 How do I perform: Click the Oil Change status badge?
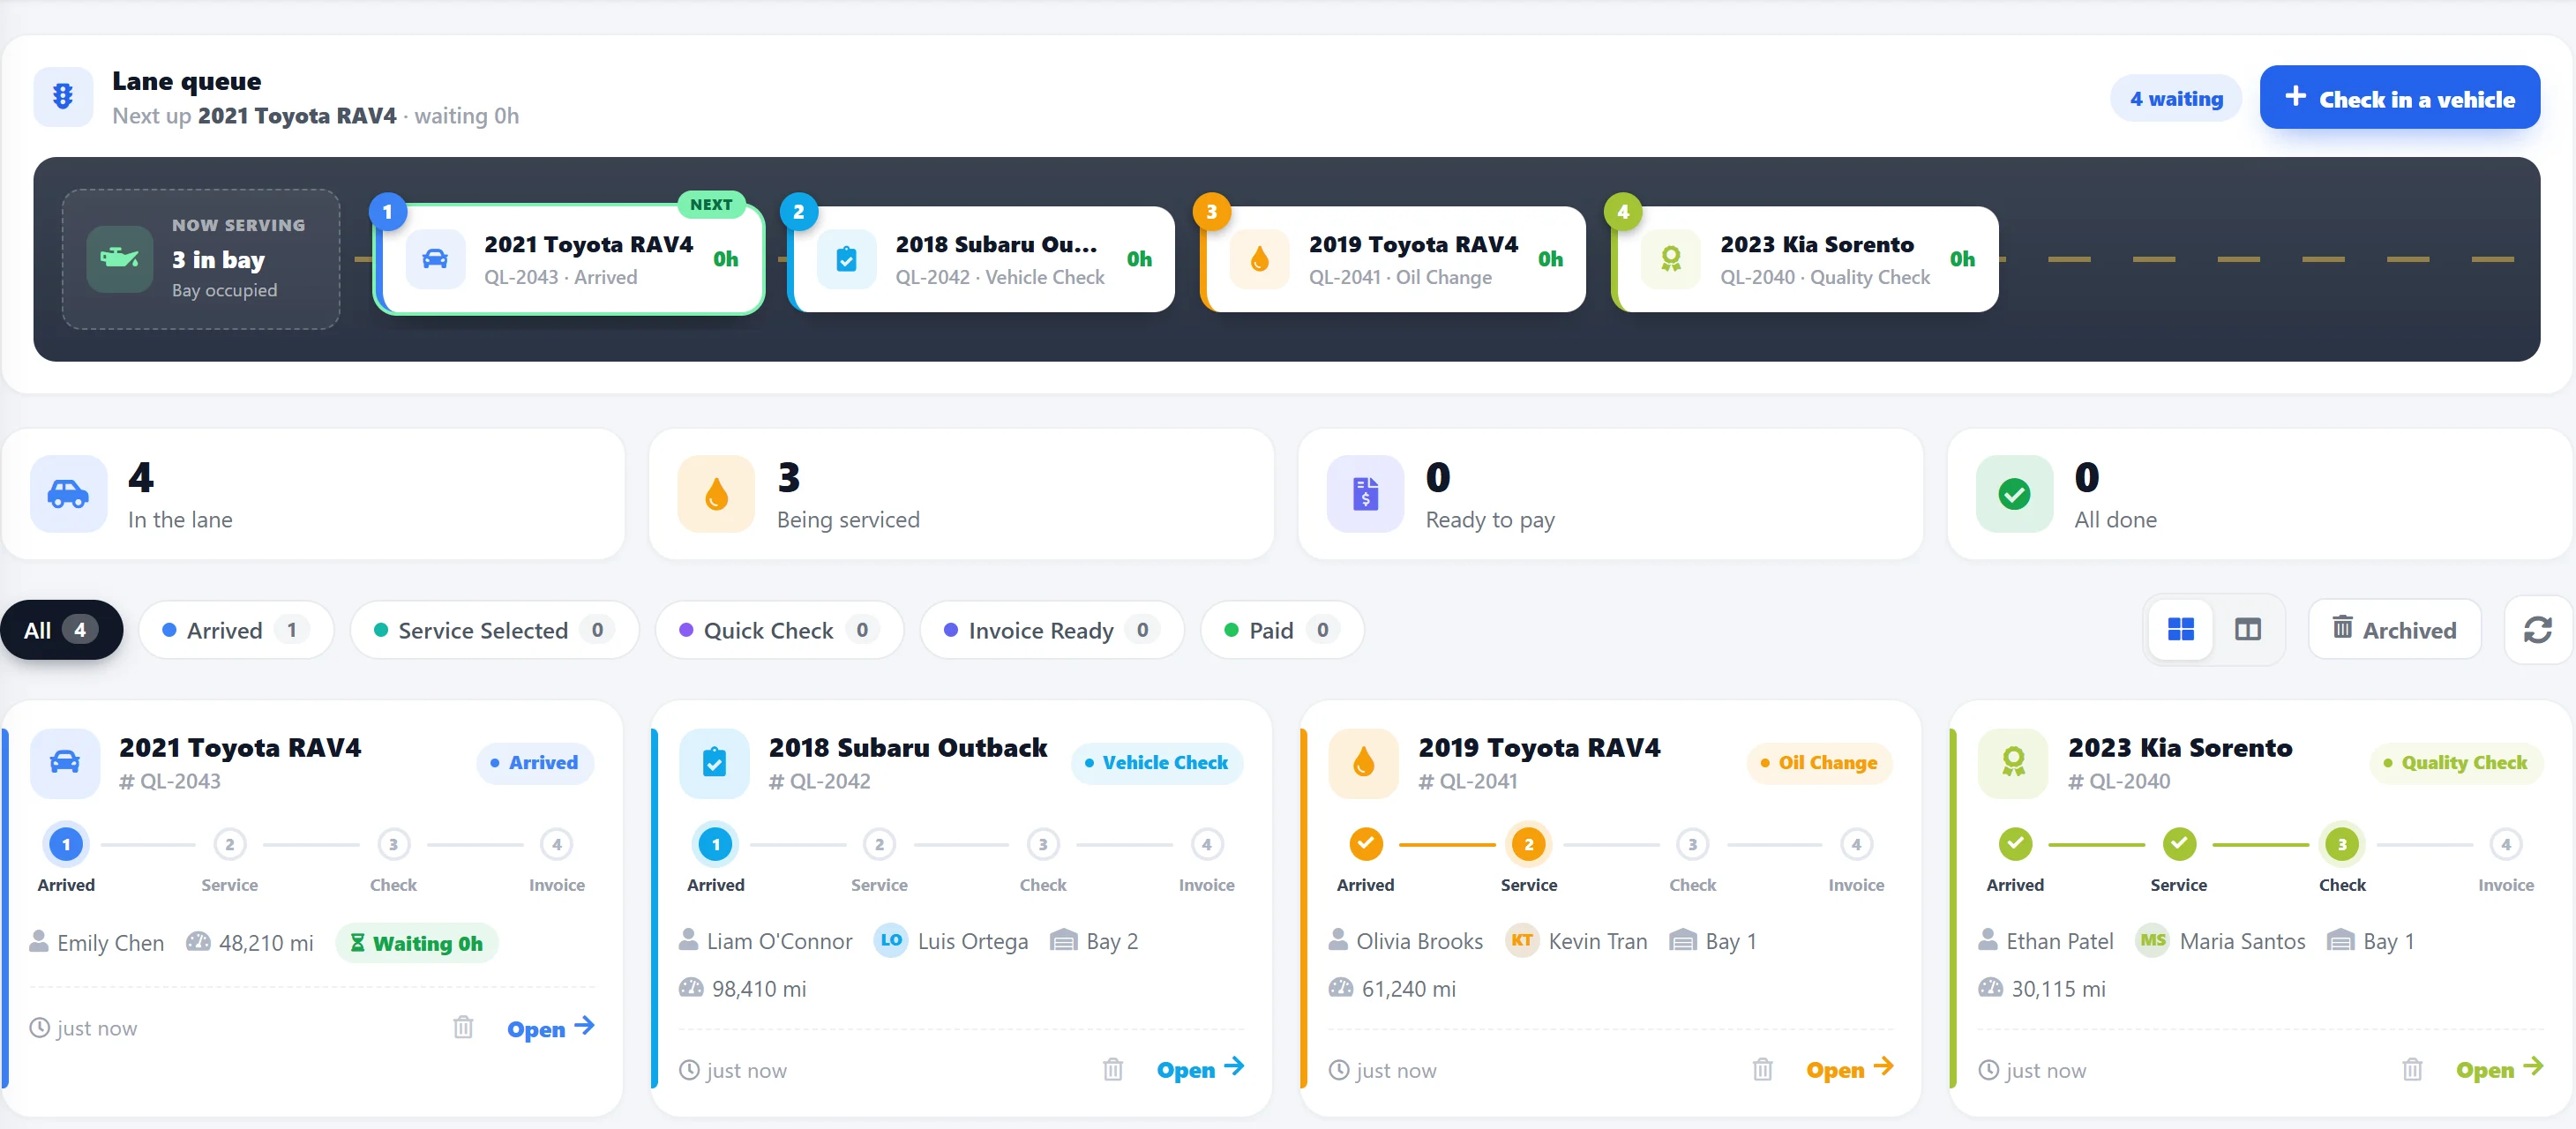click(x=1819, y=763)
